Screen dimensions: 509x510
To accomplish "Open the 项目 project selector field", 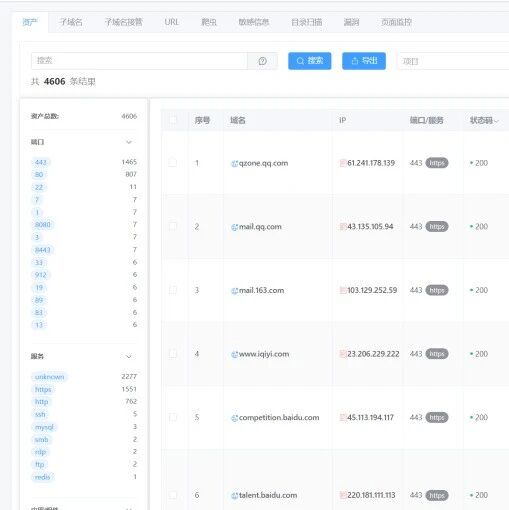I will pyautogui.click(x=453, y=61).
